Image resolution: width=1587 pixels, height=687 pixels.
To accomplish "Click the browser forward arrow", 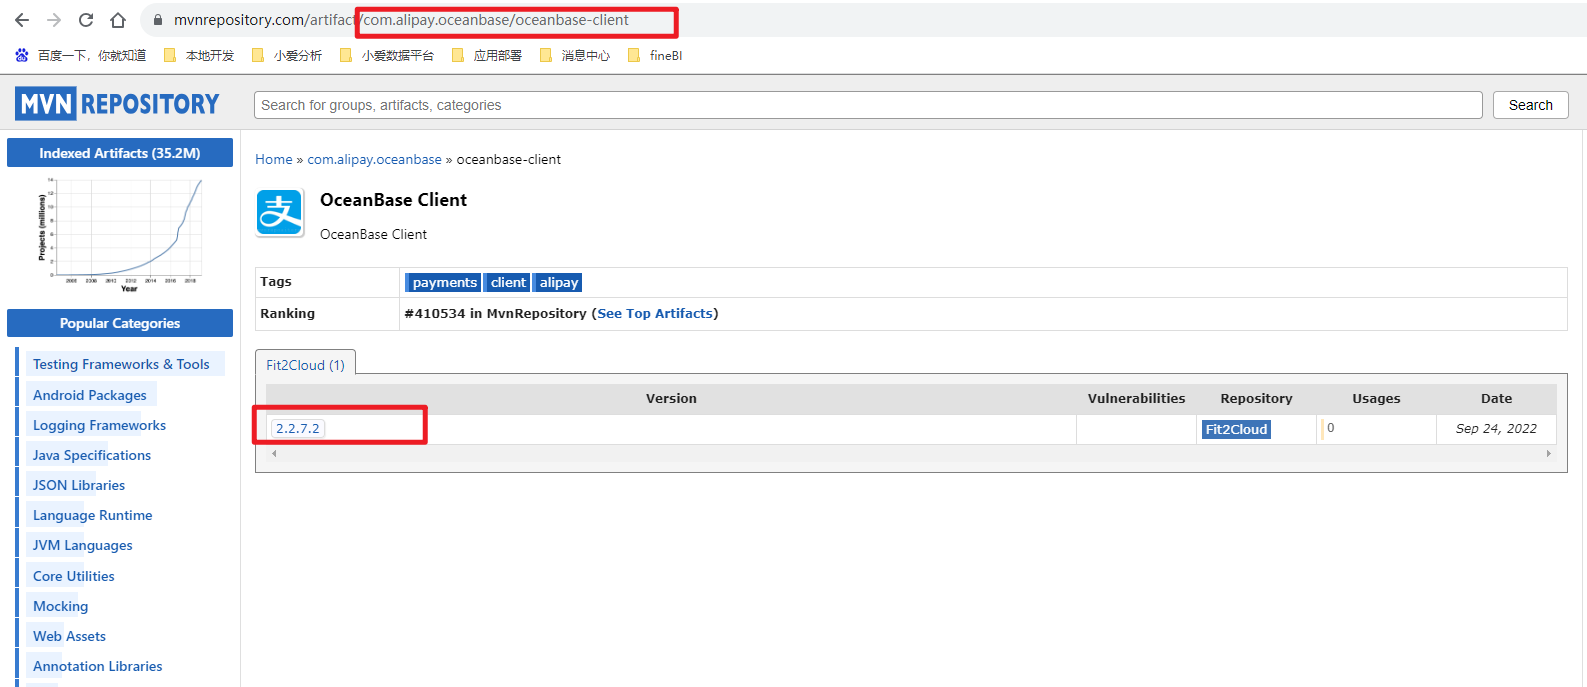I will click(54, 20).
